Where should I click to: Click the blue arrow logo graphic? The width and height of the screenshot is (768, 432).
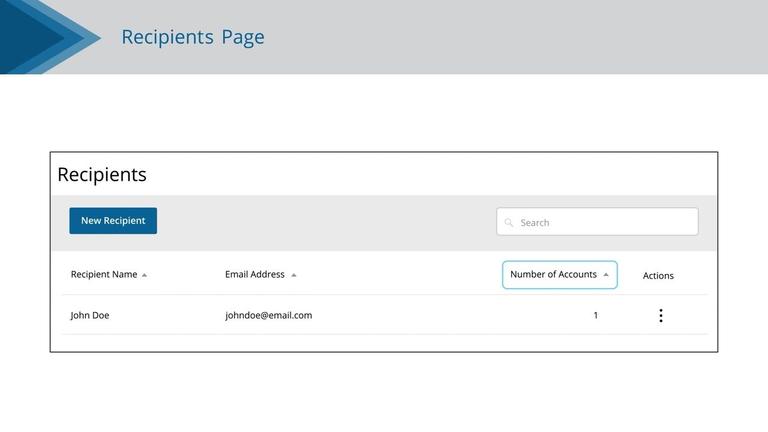pyautogui.click(x=50, y=37)
